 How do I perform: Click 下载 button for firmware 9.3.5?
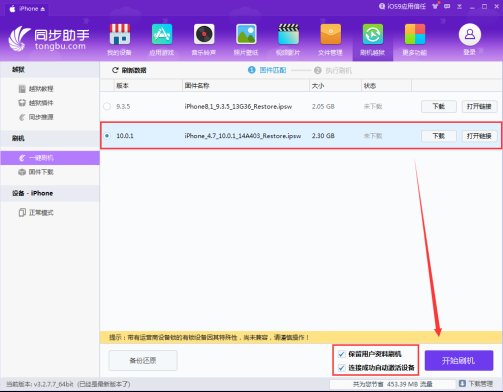click(439, 106)
